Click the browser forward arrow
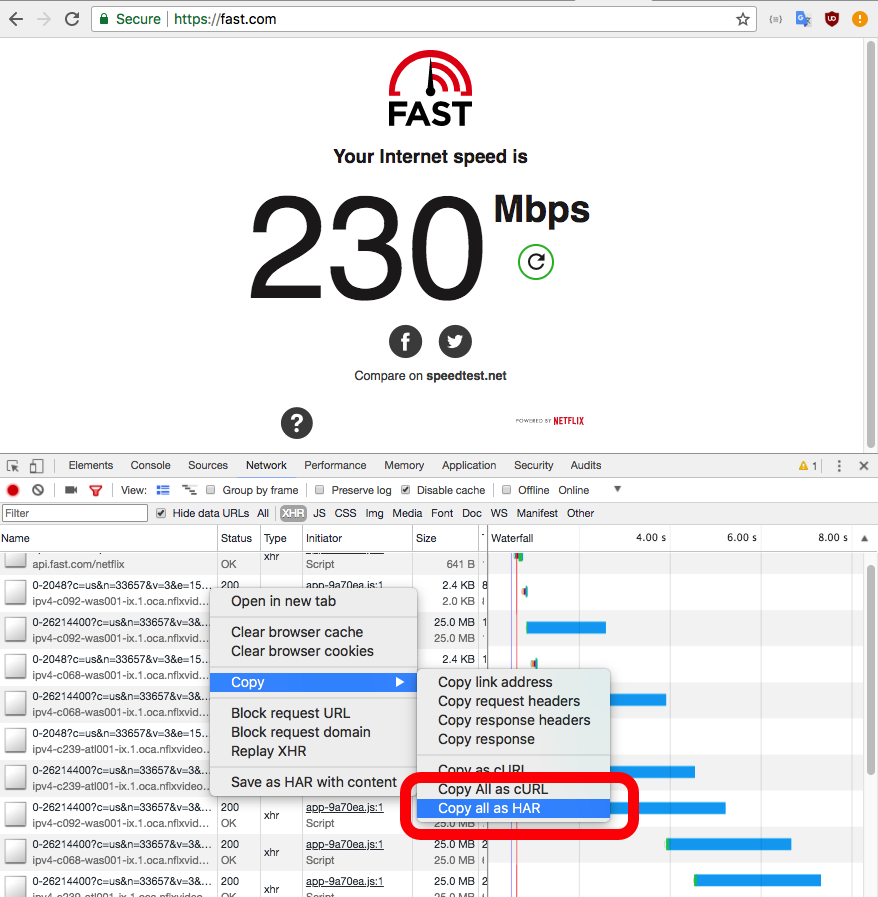This screenshot has height=897, width=878. click(x=43, y=19)
